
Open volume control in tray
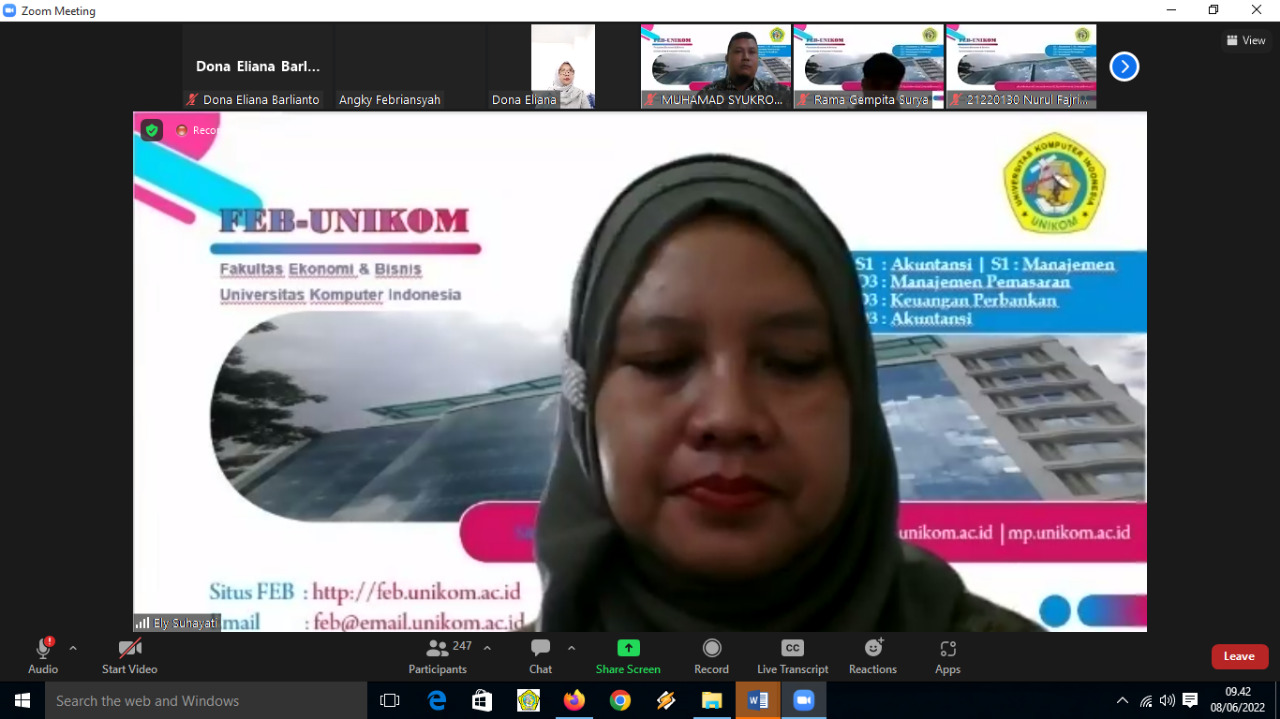[x=1167, y=701]
